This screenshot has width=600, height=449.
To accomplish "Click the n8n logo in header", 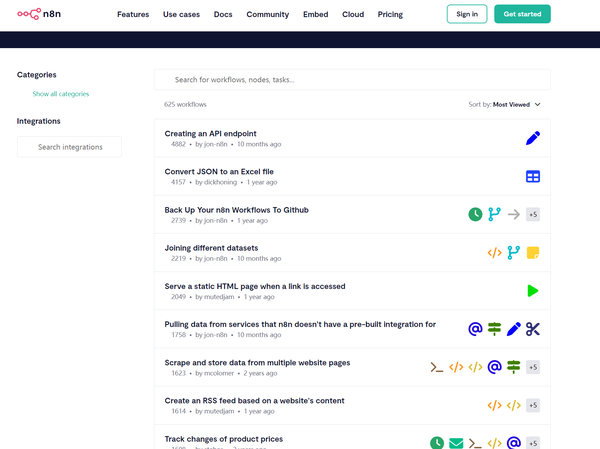I will 39,14.
